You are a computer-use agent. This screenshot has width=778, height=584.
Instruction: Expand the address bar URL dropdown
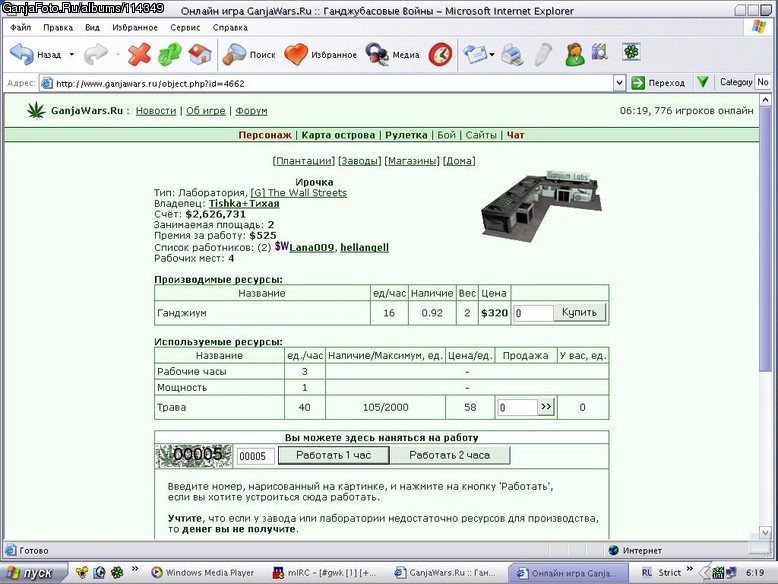coord(619,83)
